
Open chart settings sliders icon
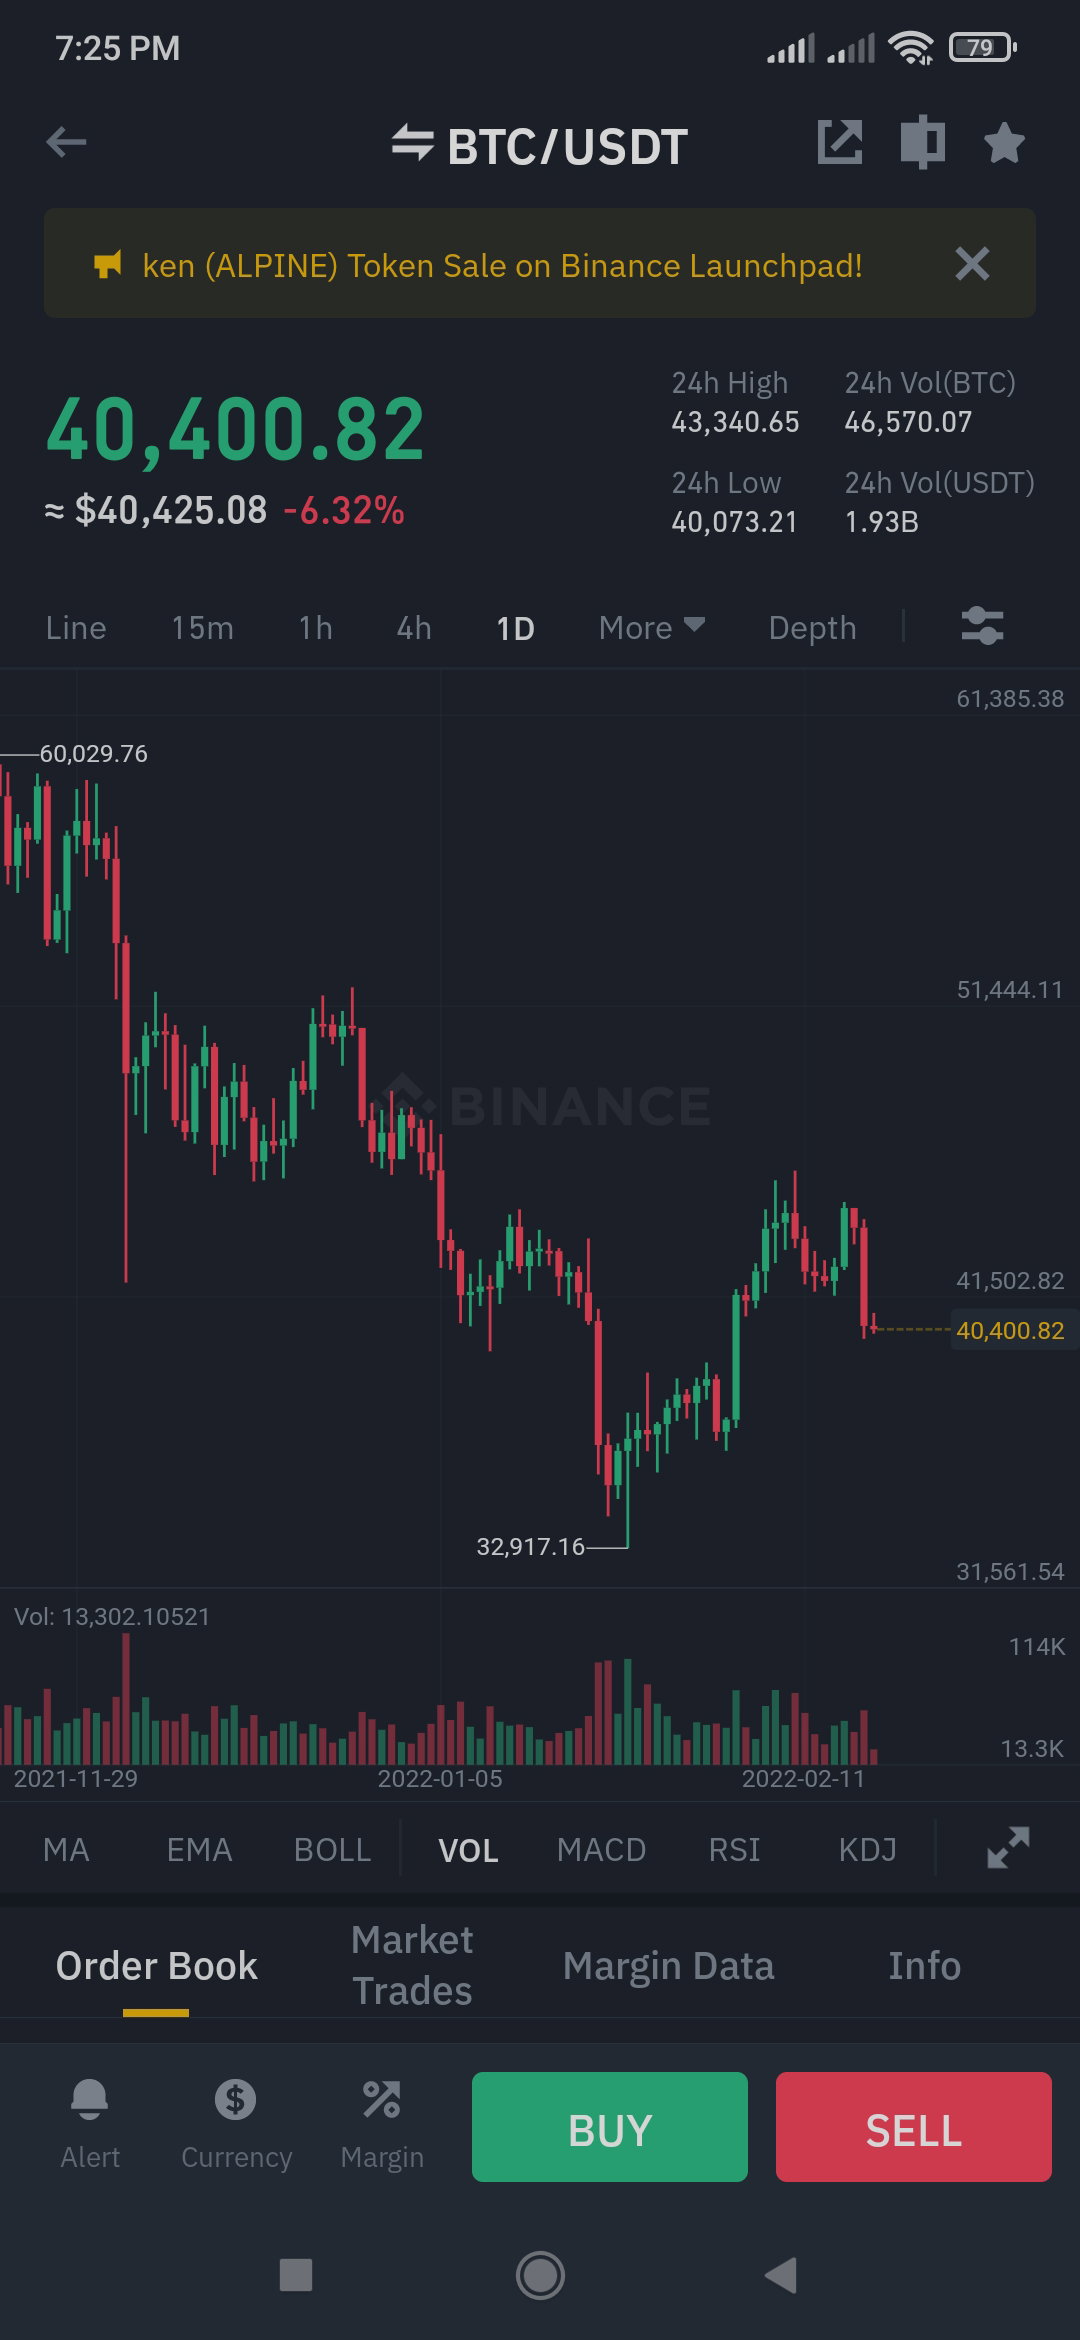[x=982, y=627]
